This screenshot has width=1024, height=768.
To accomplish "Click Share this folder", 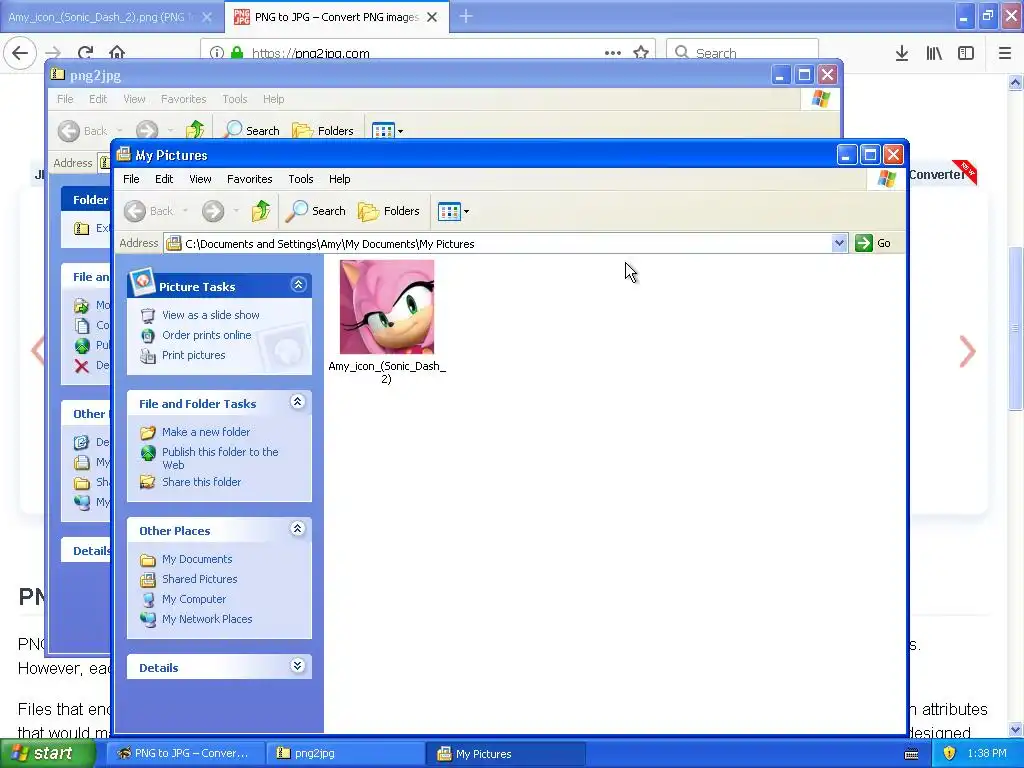I will 201,482.
